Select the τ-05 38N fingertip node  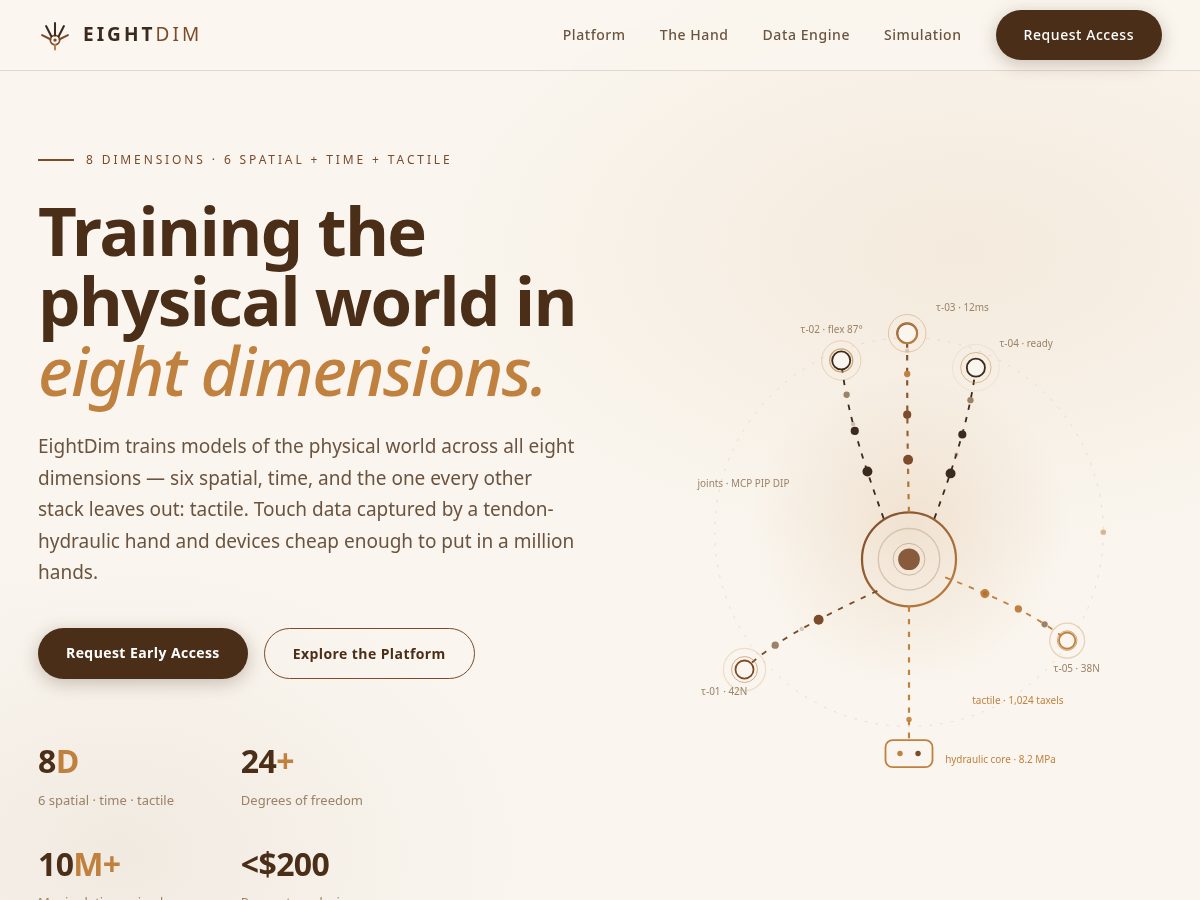[1067, 640]
